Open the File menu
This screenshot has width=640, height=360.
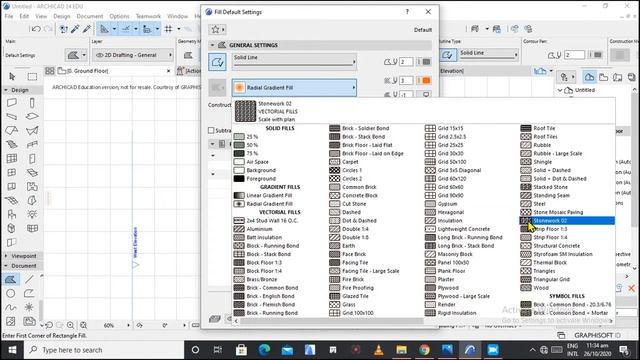point(9,16)
